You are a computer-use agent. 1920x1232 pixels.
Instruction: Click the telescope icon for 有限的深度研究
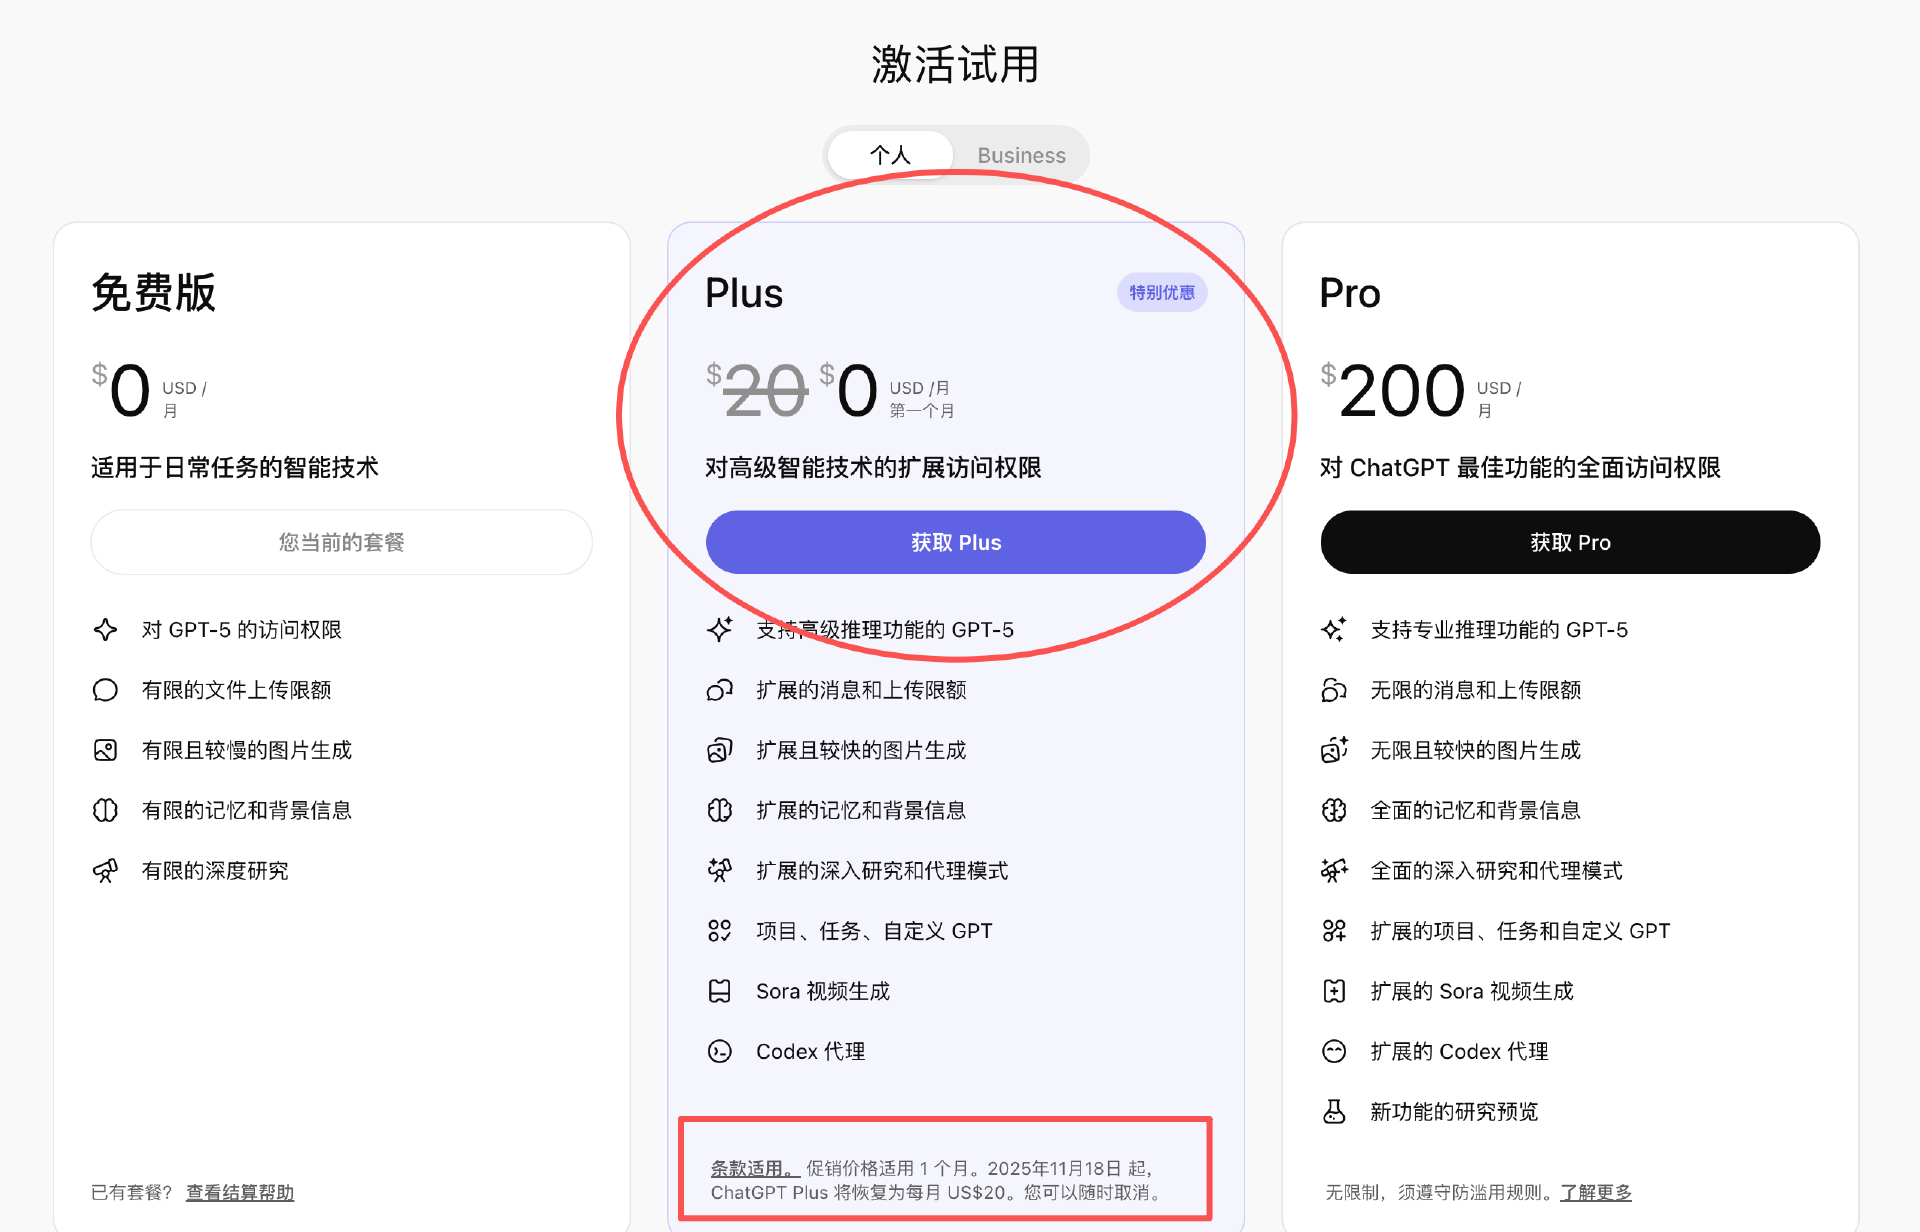coord(105,871)
